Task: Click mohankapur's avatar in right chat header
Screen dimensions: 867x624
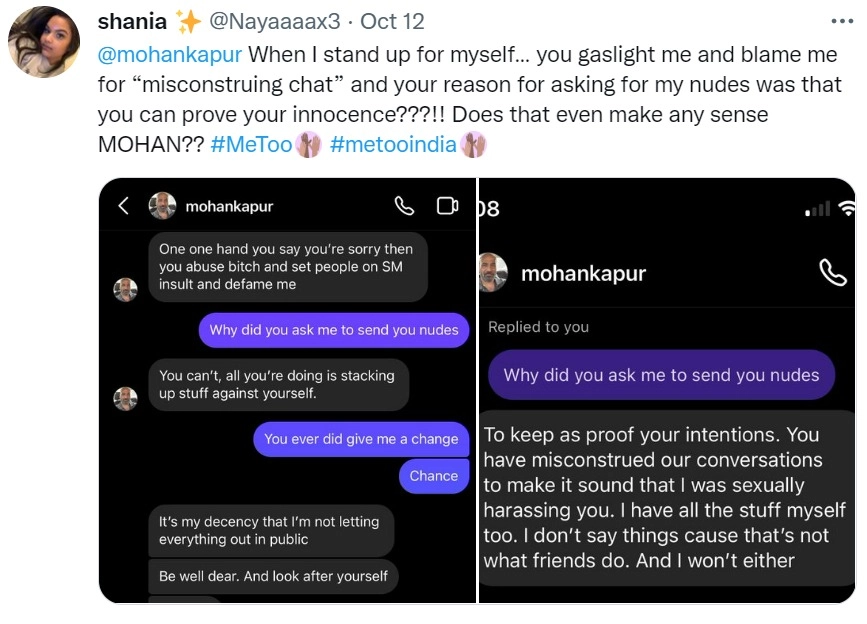Action: [492, 273]
